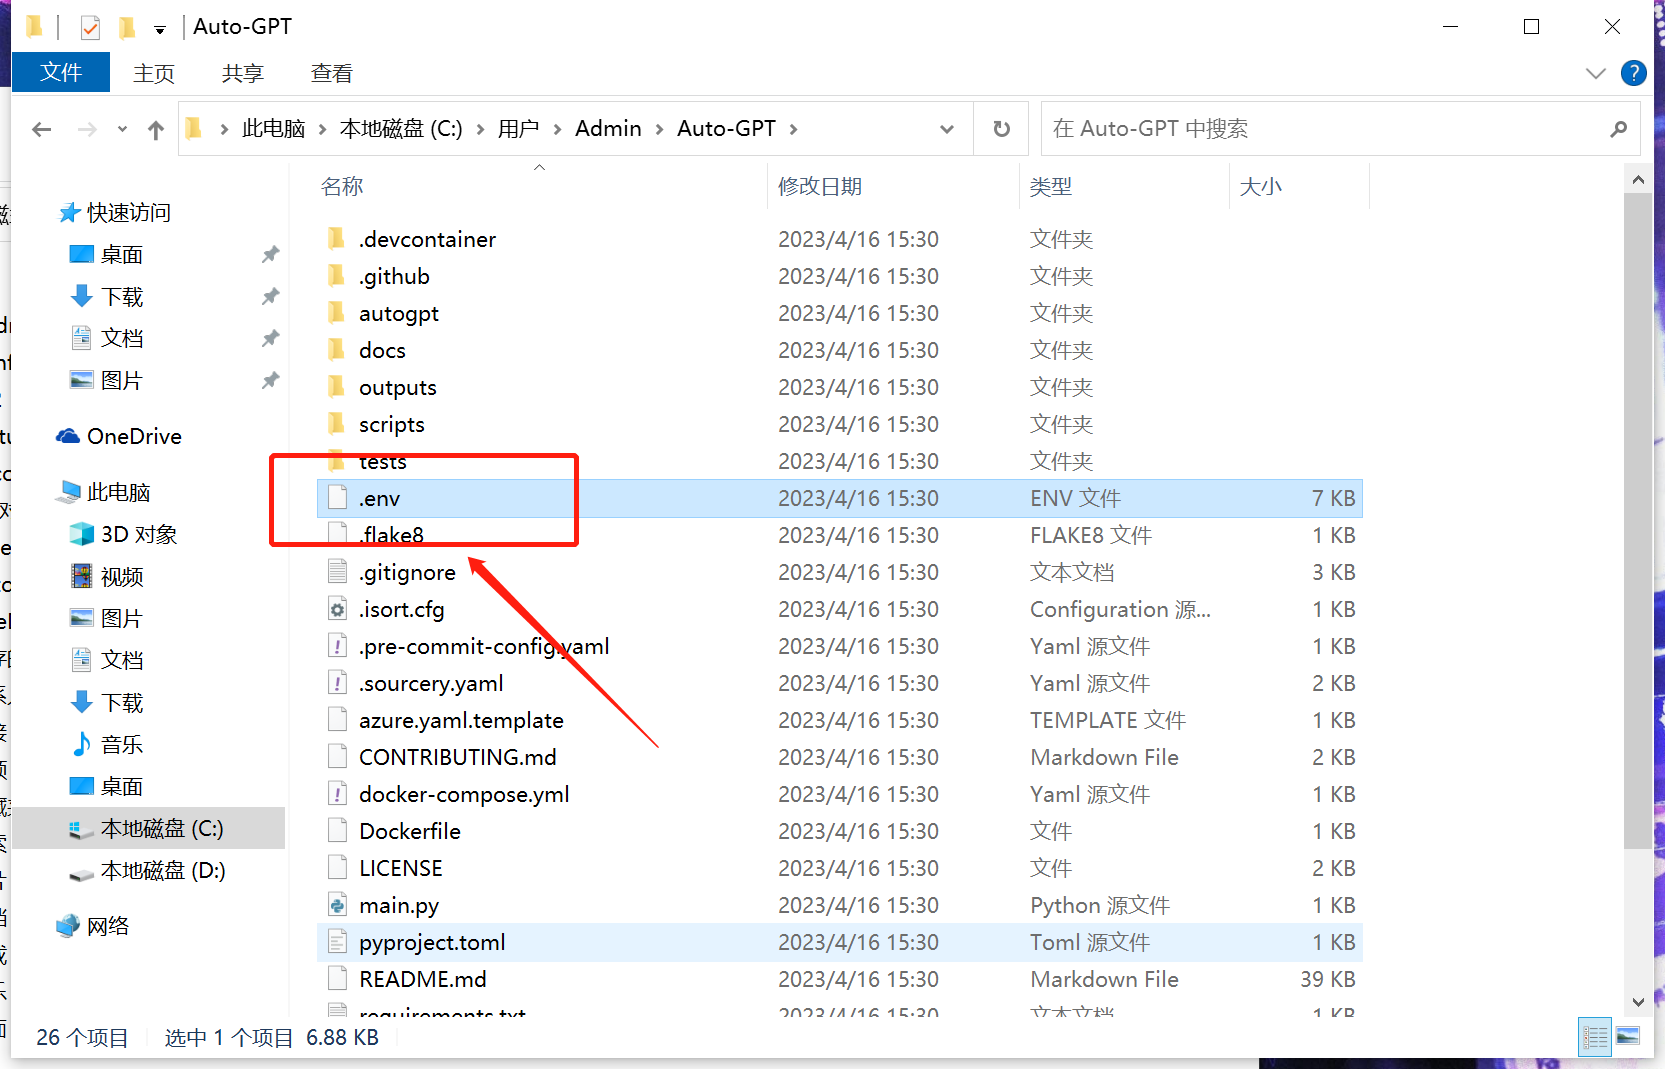
Task: Open the Help question mark icon
Action: [1633, 73]
